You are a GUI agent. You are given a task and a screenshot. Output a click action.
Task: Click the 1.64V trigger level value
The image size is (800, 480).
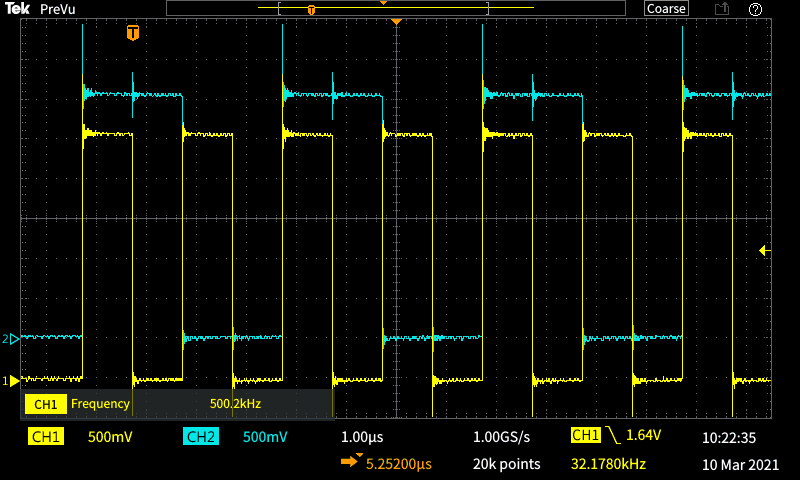(646, 437)
